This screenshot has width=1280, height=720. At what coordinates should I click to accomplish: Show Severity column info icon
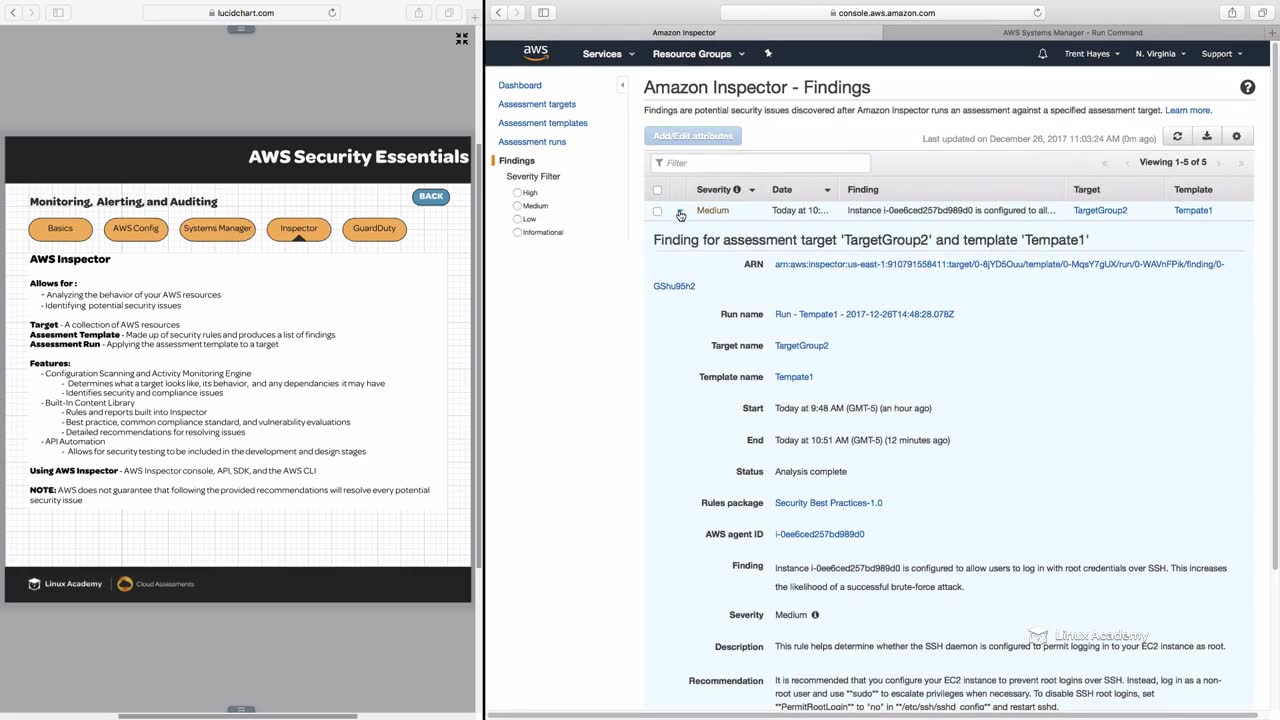point(737,190)
